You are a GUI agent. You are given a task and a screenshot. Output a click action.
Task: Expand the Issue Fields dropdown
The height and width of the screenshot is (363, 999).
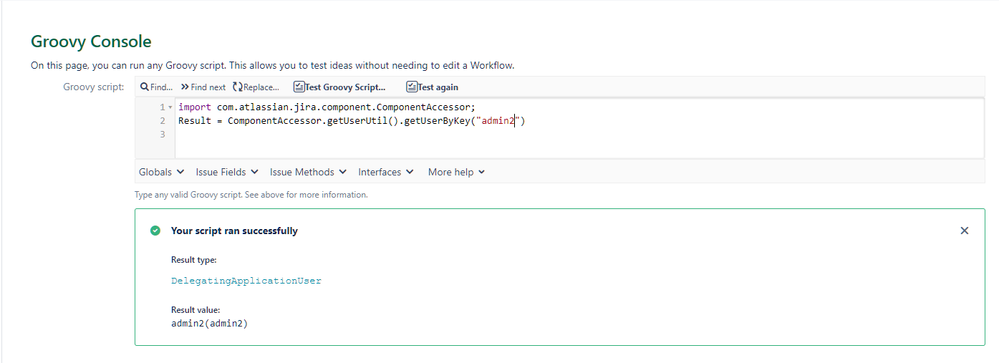[x=227, y=172]
